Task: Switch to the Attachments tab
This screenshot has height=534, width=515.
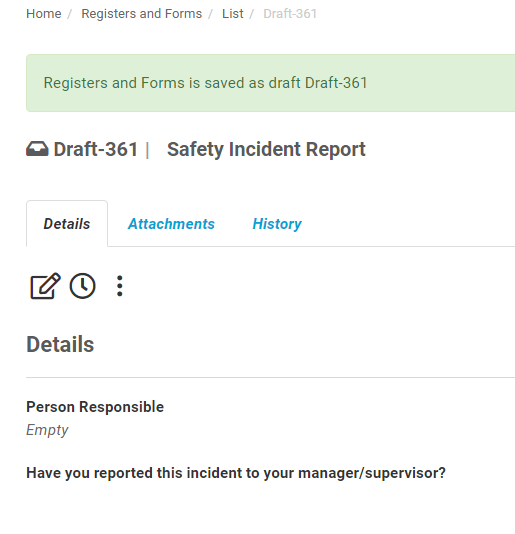Action: tap(171, 224)
